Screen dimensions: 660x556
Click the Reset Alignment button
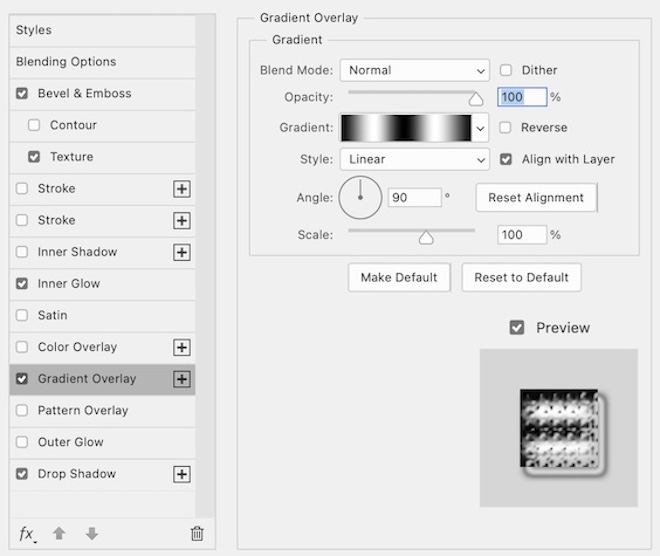(536, 198)
